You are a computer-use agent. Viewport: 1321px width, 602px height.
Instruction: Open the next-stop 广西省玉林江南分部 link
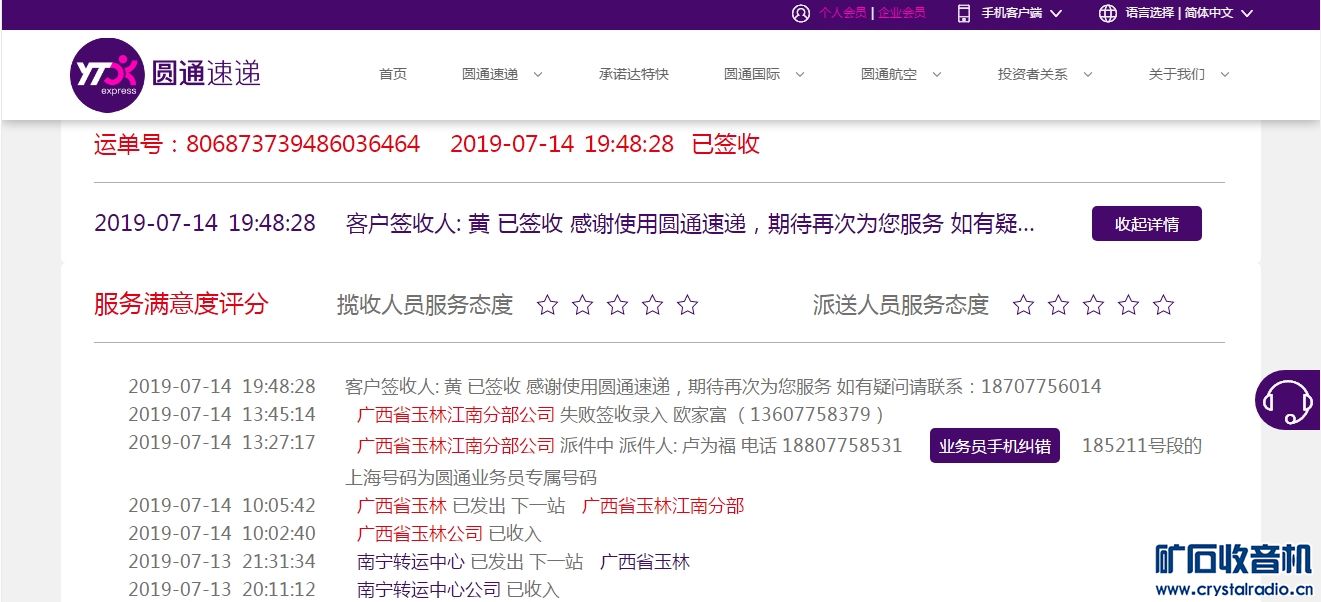click(x=663, y=506)
